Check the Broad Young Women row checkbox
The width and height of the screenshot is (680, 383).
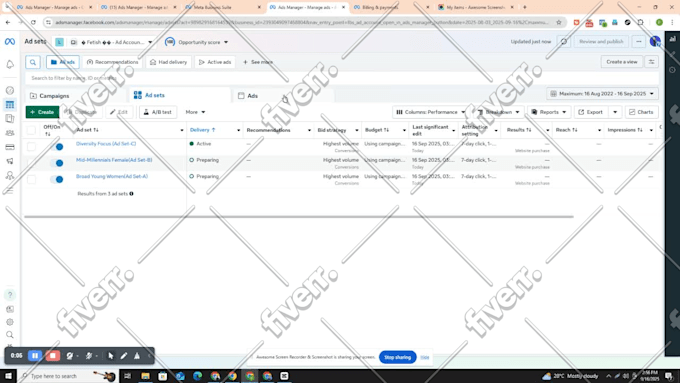31,179
